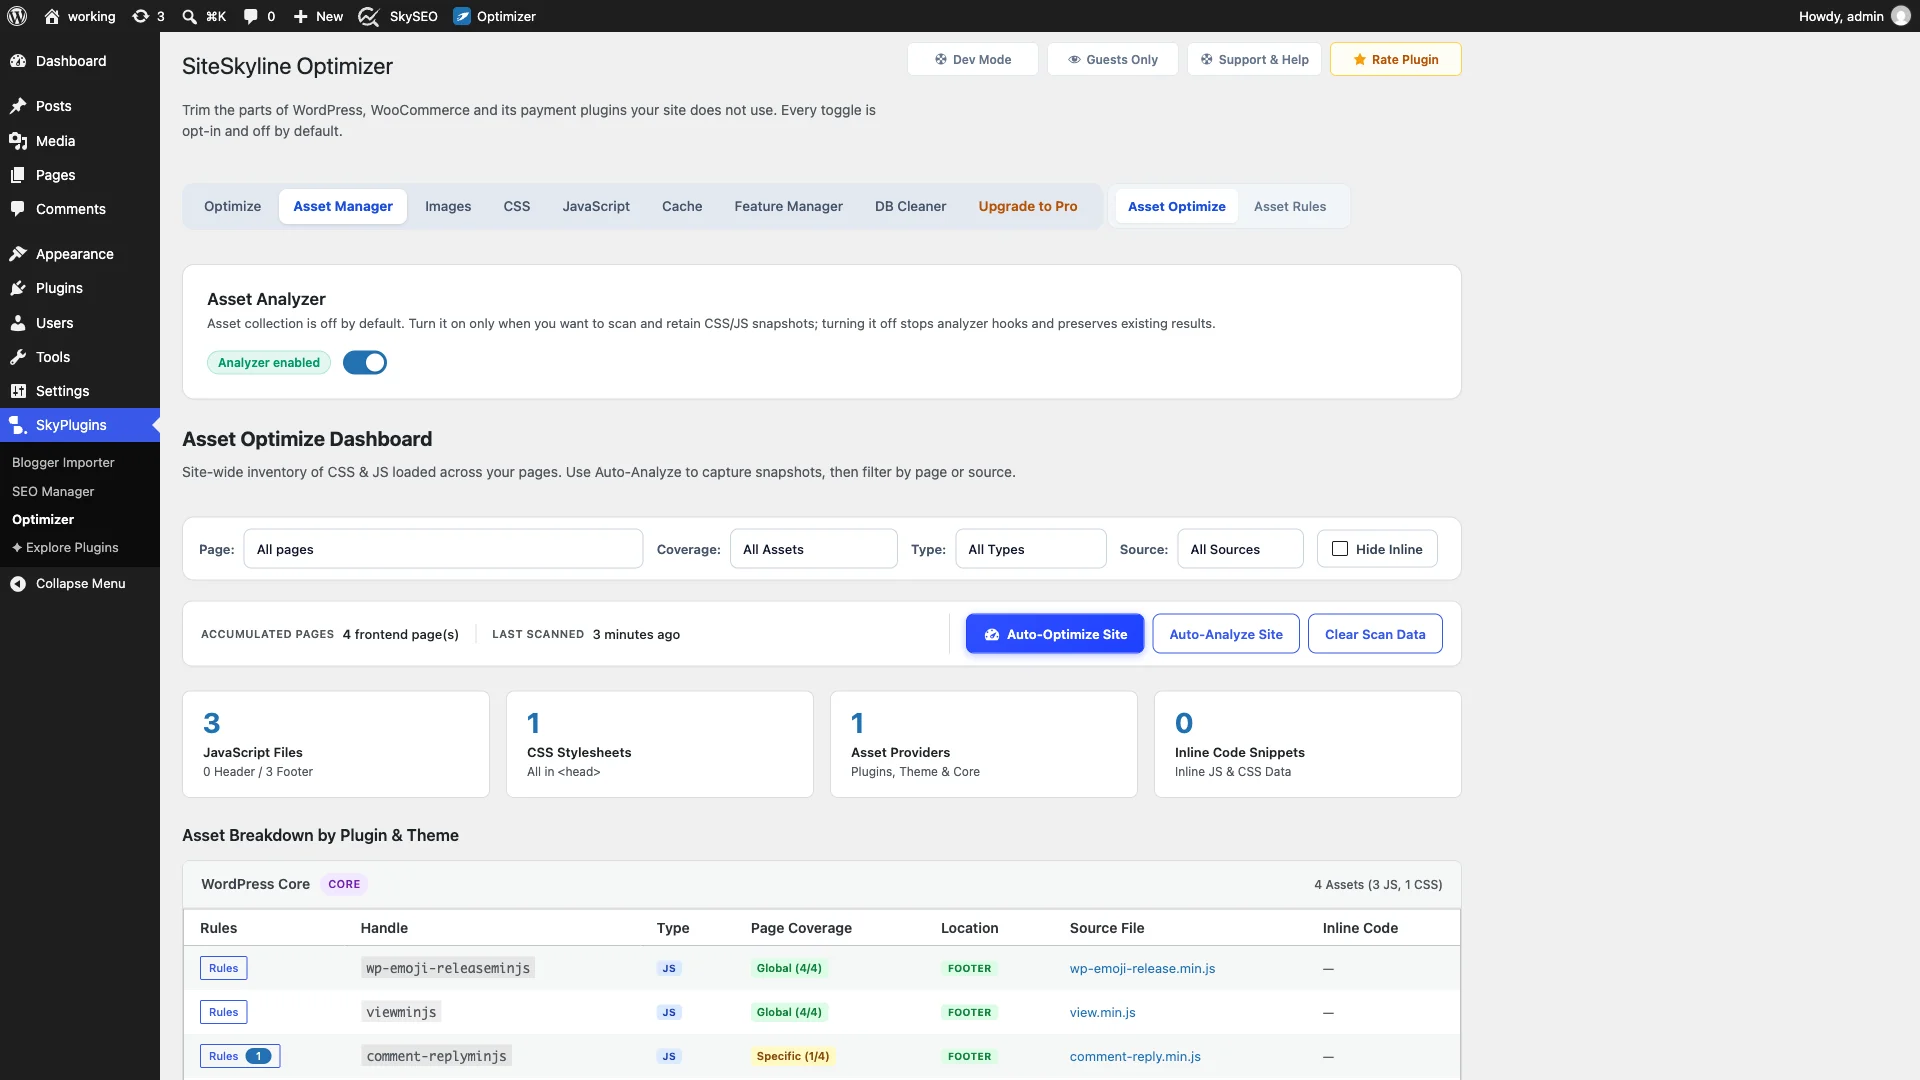
Task: Click the Posts pin icon
Action: coord(18,106)
